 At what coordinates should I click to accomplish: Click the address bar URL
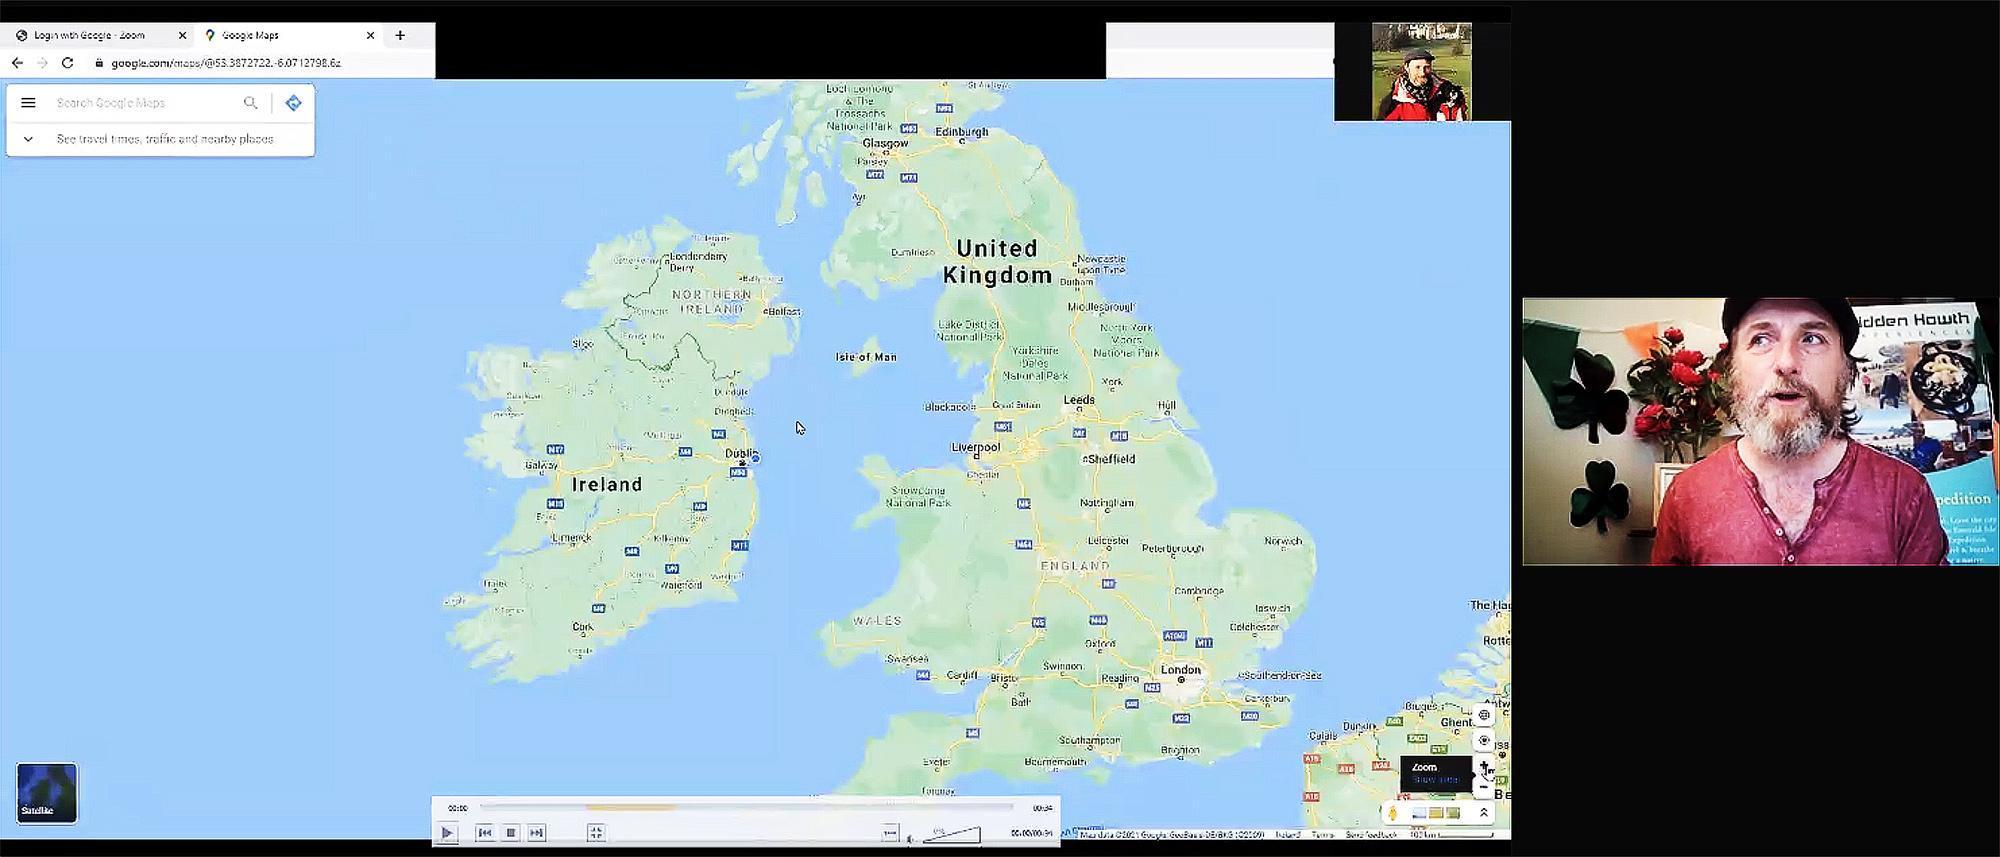point(226,62)
